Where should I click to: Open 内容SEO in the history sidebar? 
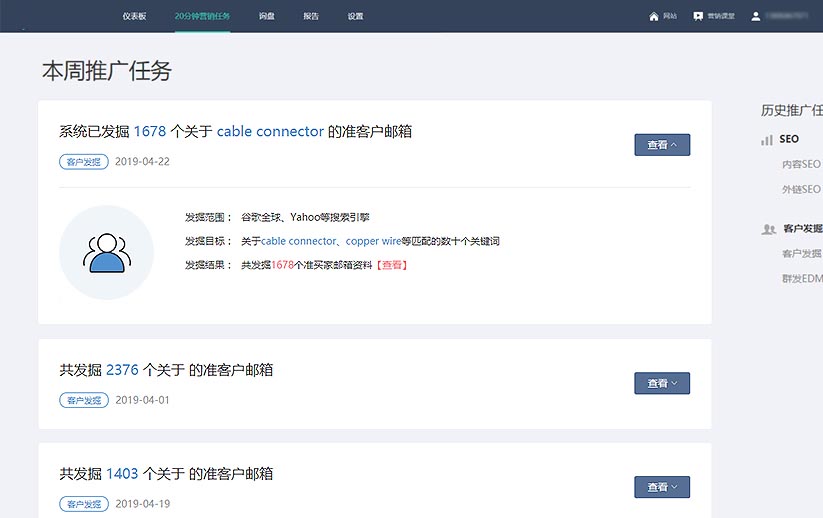tap(800, 164)
